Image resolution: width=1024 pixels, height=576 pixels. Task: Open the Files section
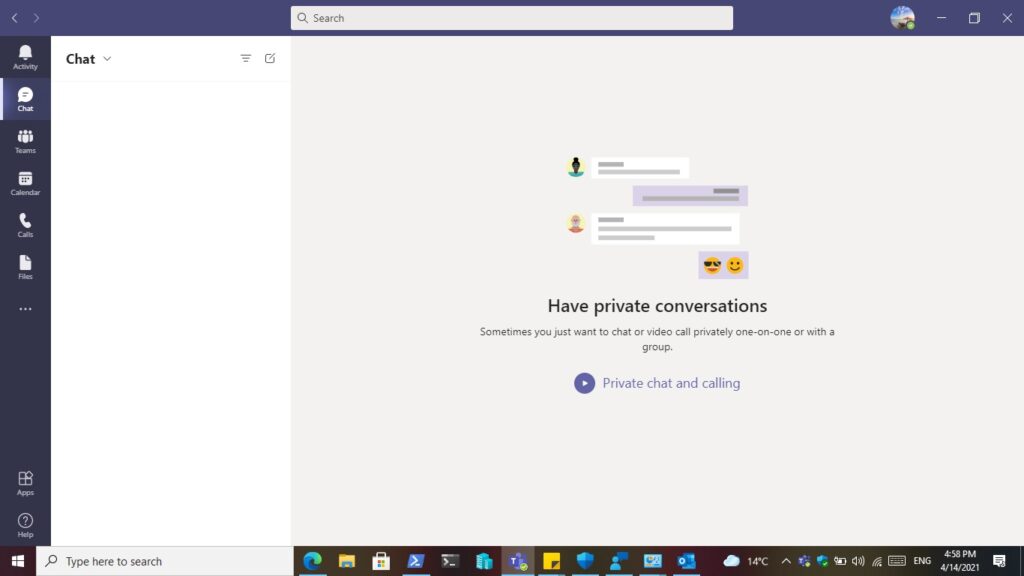25,267
